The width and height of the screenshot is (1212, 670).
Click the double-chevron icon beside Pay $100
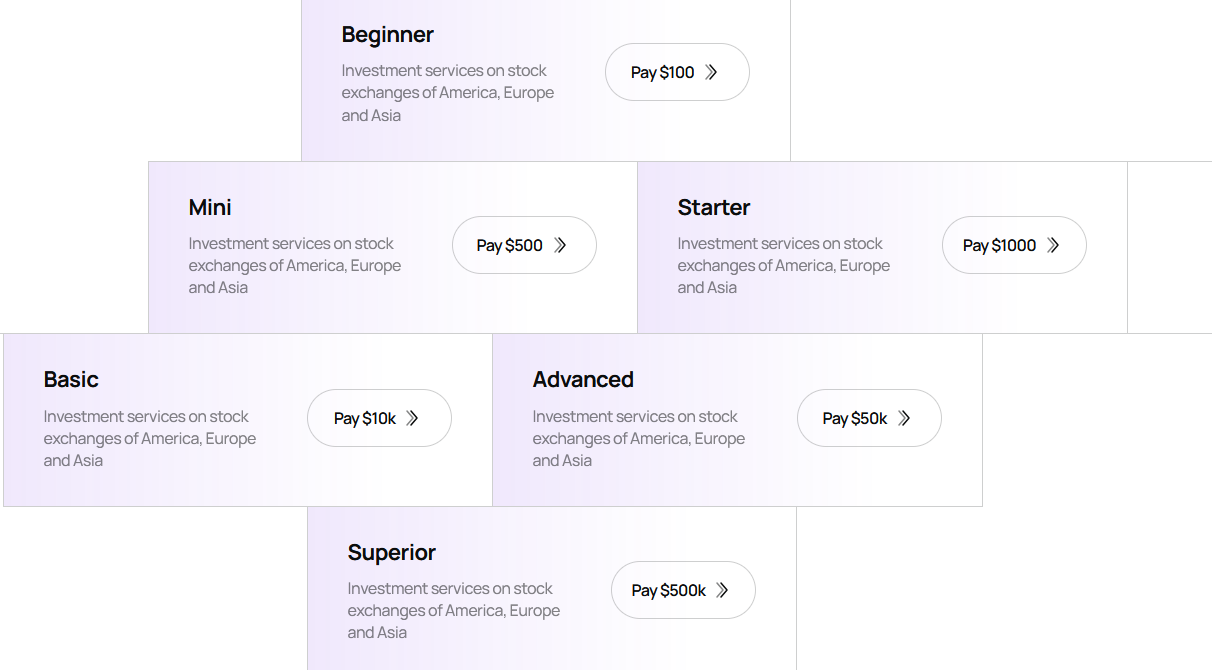tap(711, 72)
